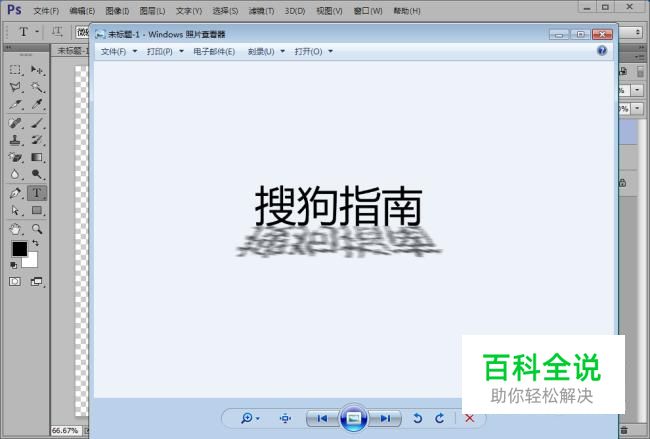The image size is (650, 439).
Task: Open Photo Viewer 打开(O) dropdown
Action: [x=313, y=51]
